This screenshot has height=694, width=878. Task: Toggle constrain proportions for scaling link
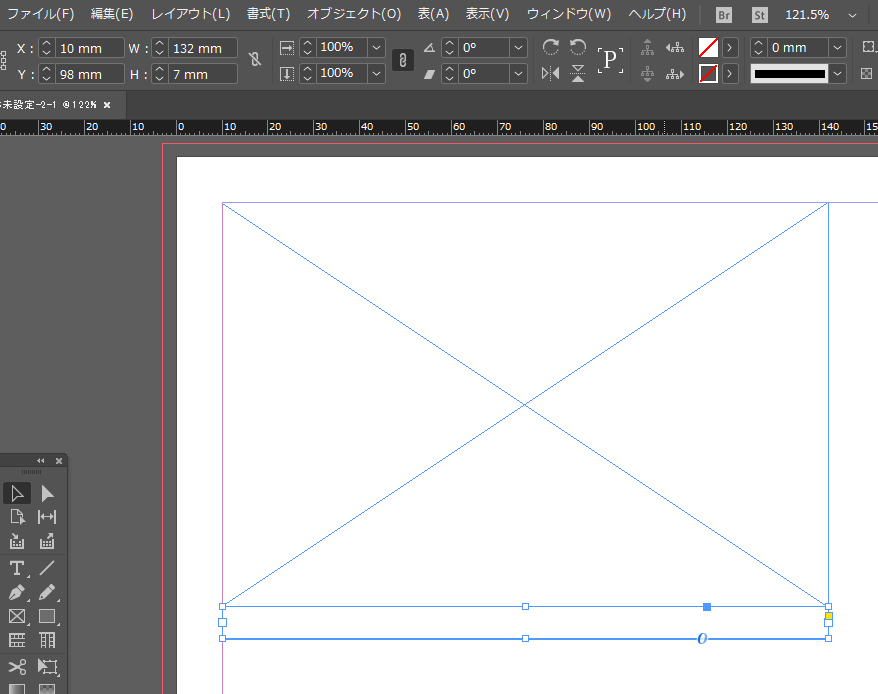(x=403, y=60)
